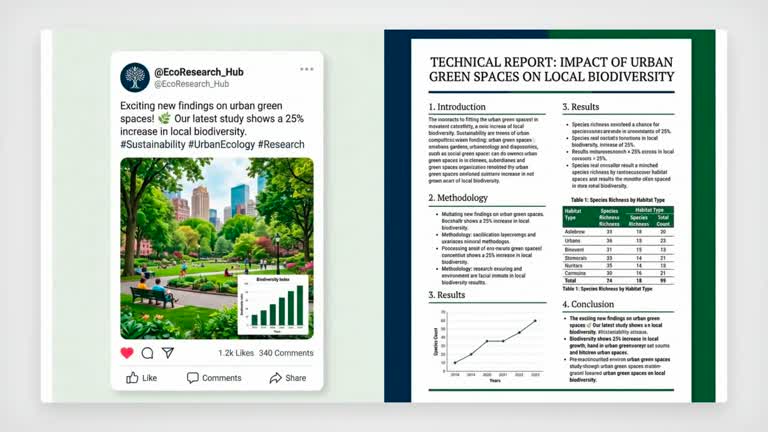Click the Species Richness by Habitat table
768x432 pixels.
click(618, 245)
